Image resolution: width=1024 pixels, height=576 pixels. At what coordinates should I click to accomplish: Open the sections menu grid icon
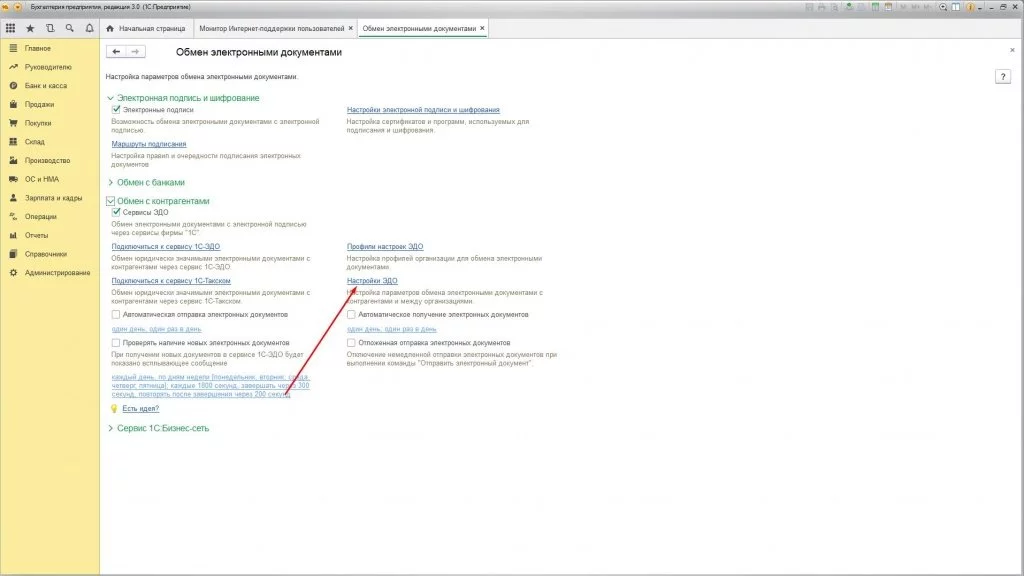coord(11,29)
